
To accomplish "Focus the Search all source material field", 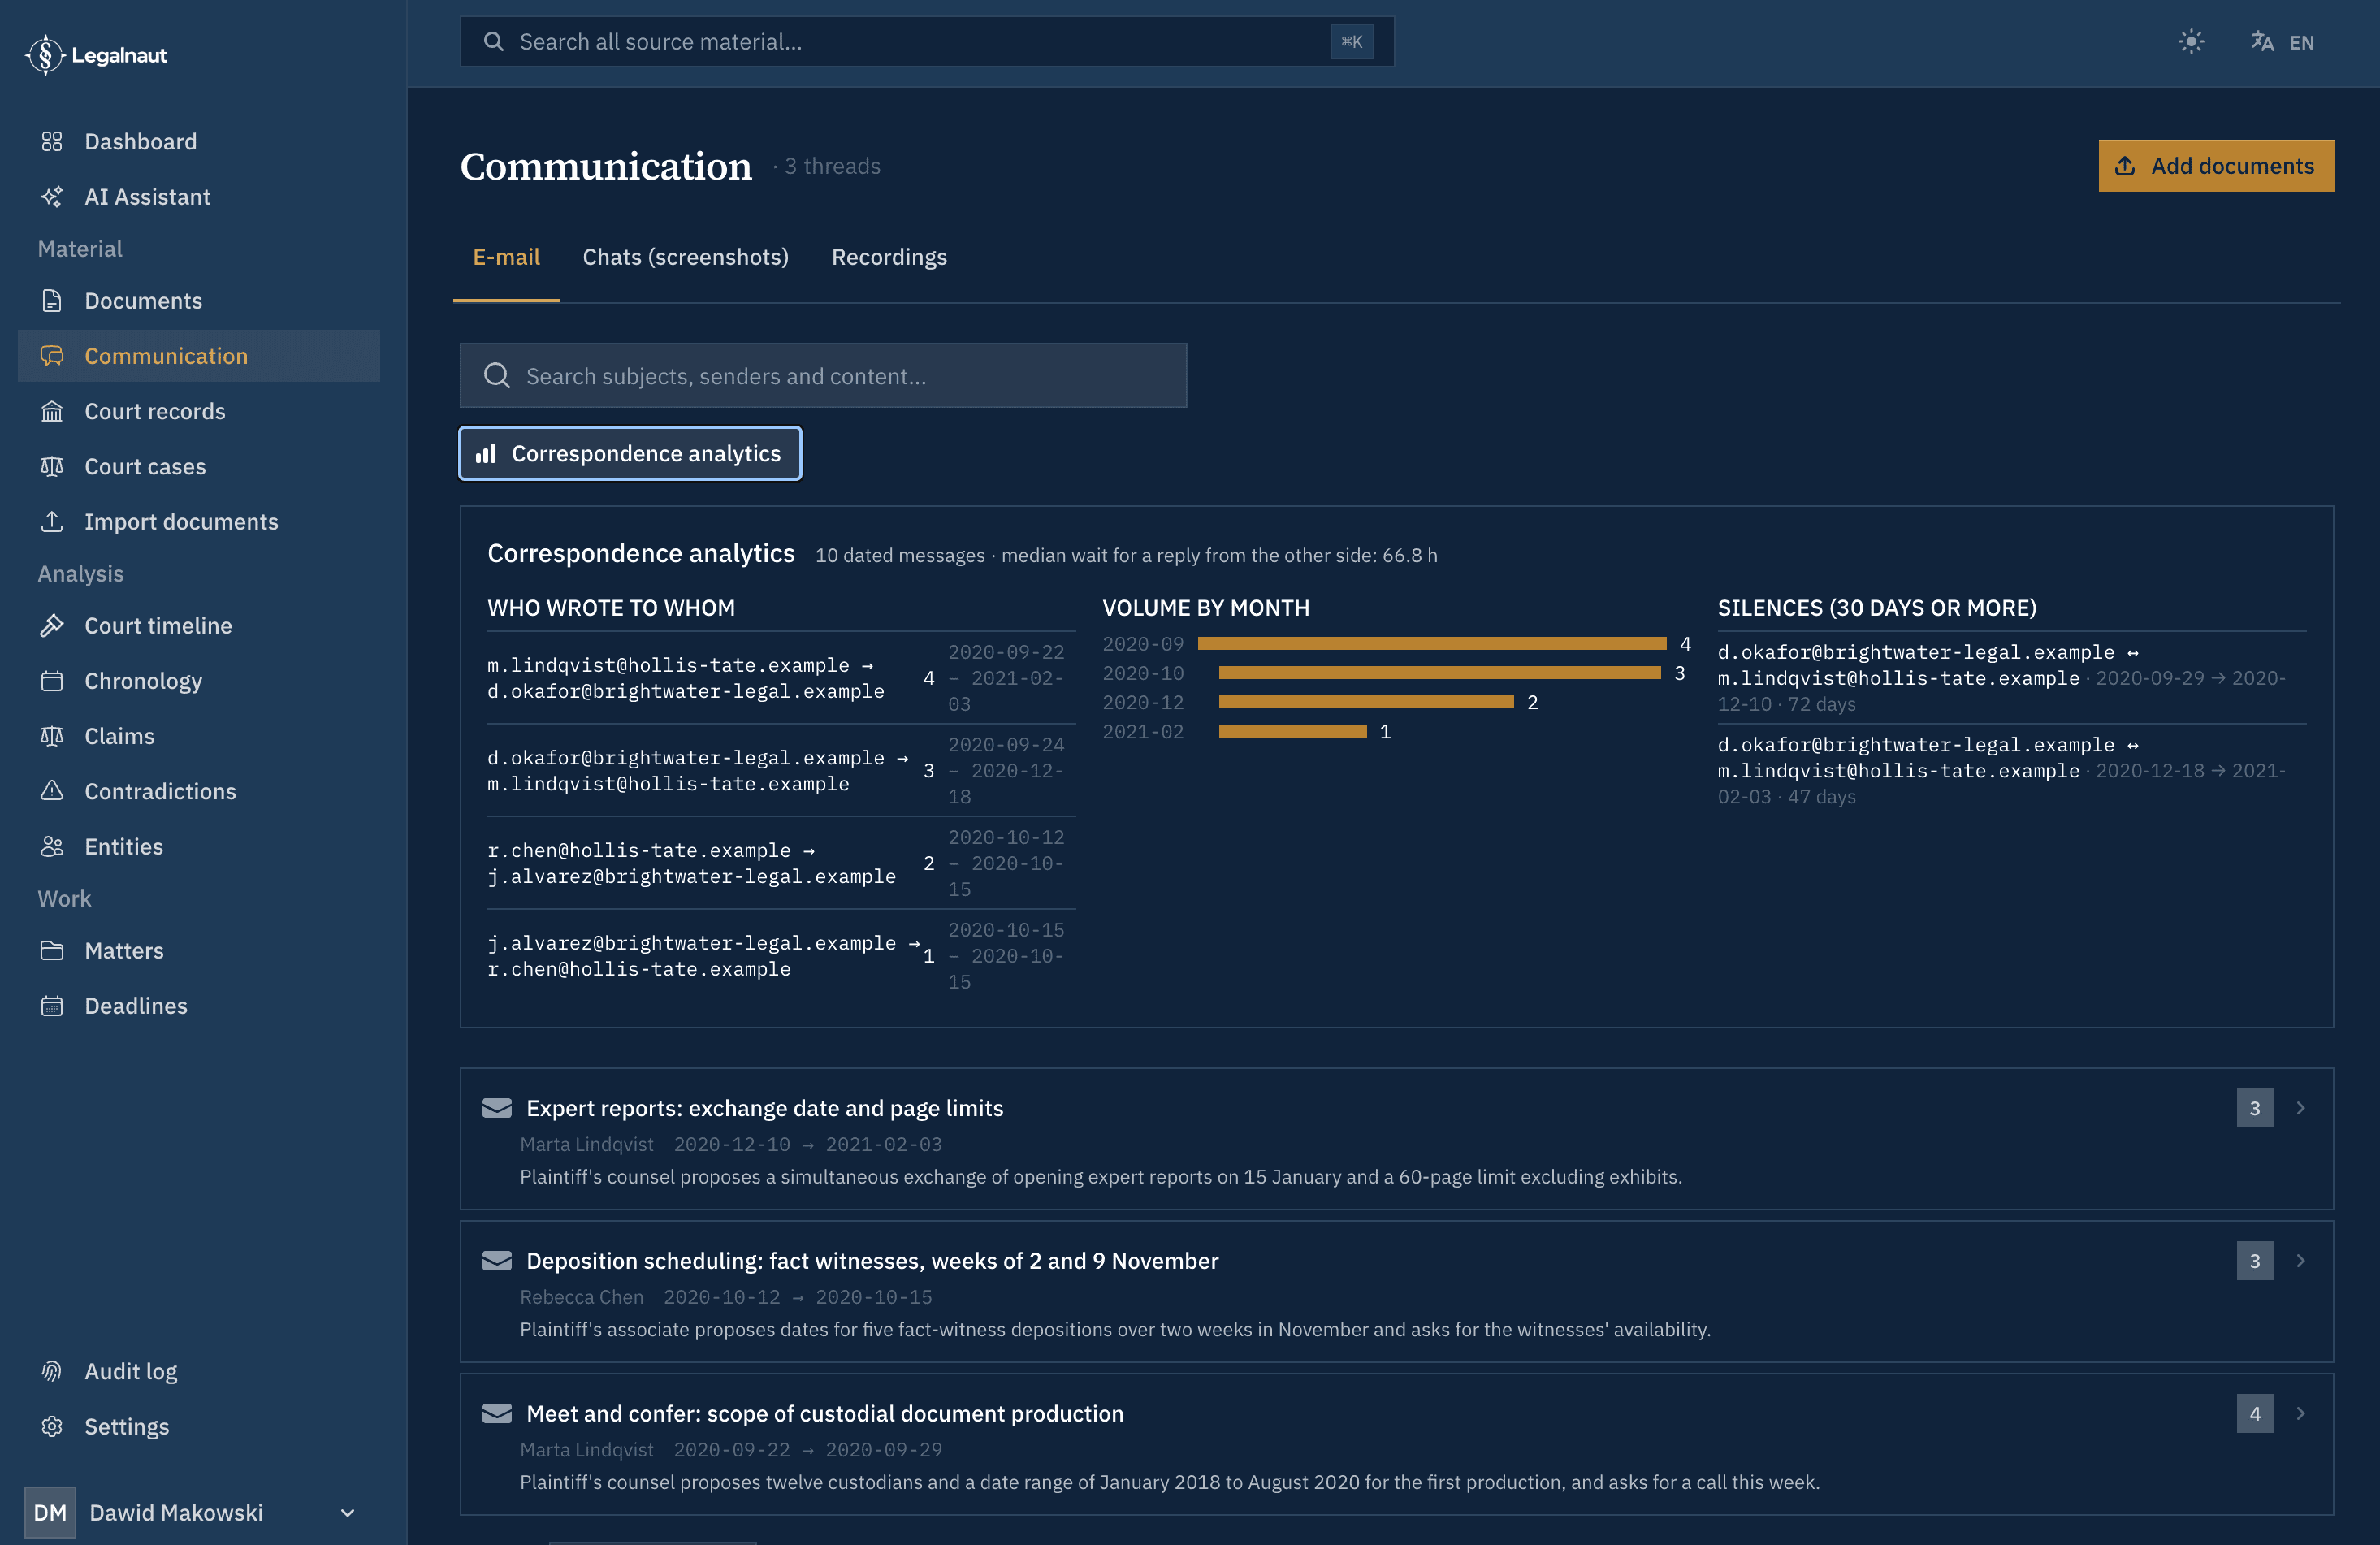I will pos(927,42).
